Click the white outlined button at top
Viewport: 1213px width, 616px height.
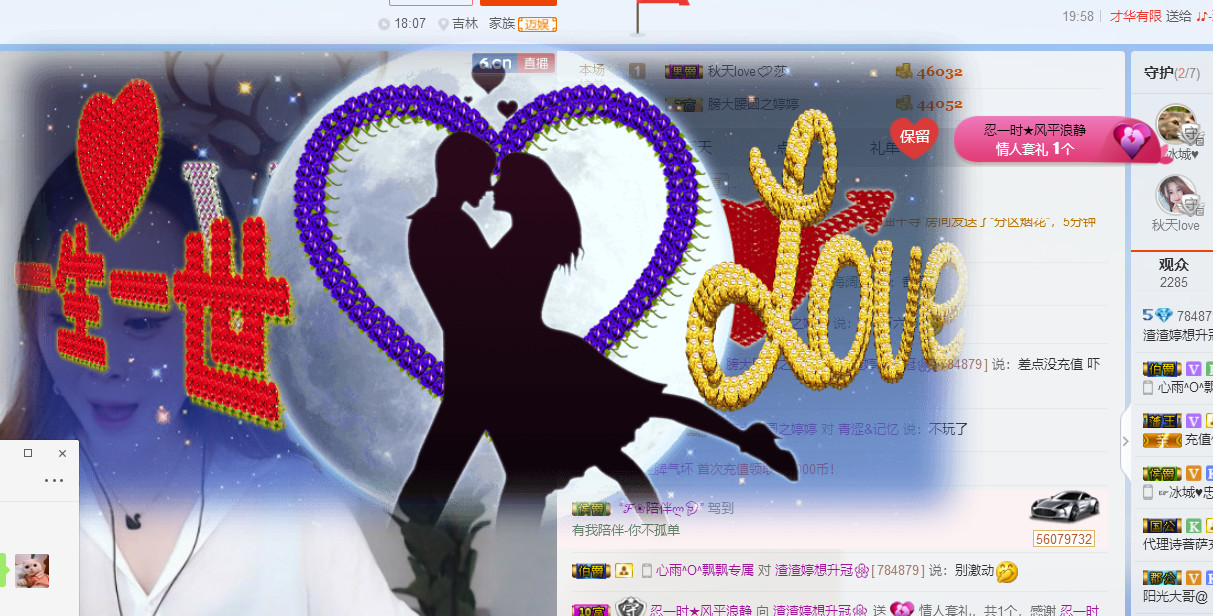(x=431, y=3)
